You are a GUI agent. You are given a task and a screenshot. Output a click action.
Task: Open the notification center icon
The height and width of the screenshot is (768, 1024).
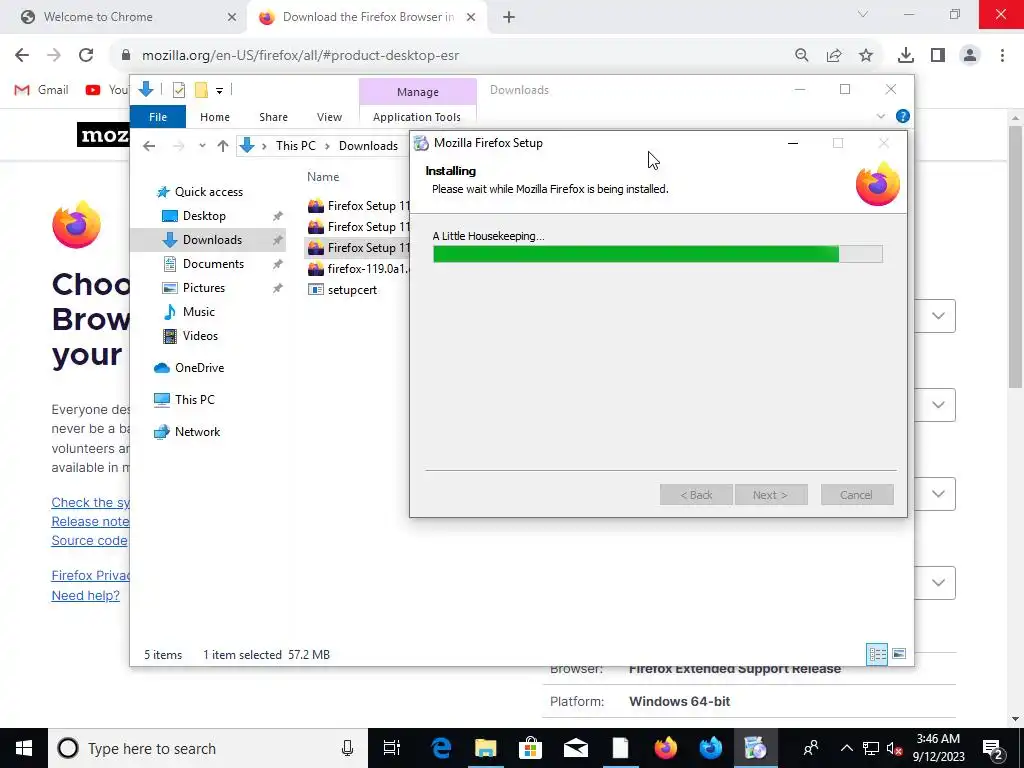(993, 748)
